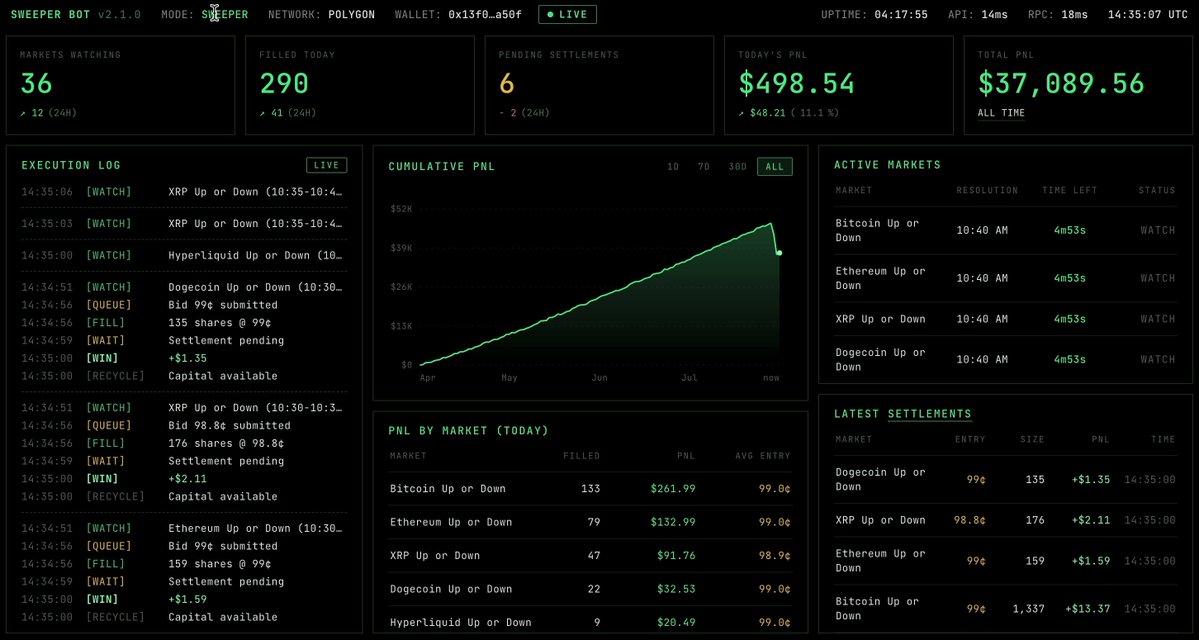The image size is (1199, 640).
Task: Click the log line '176 shares @ 98.8¢'
Action: point(226,443)
